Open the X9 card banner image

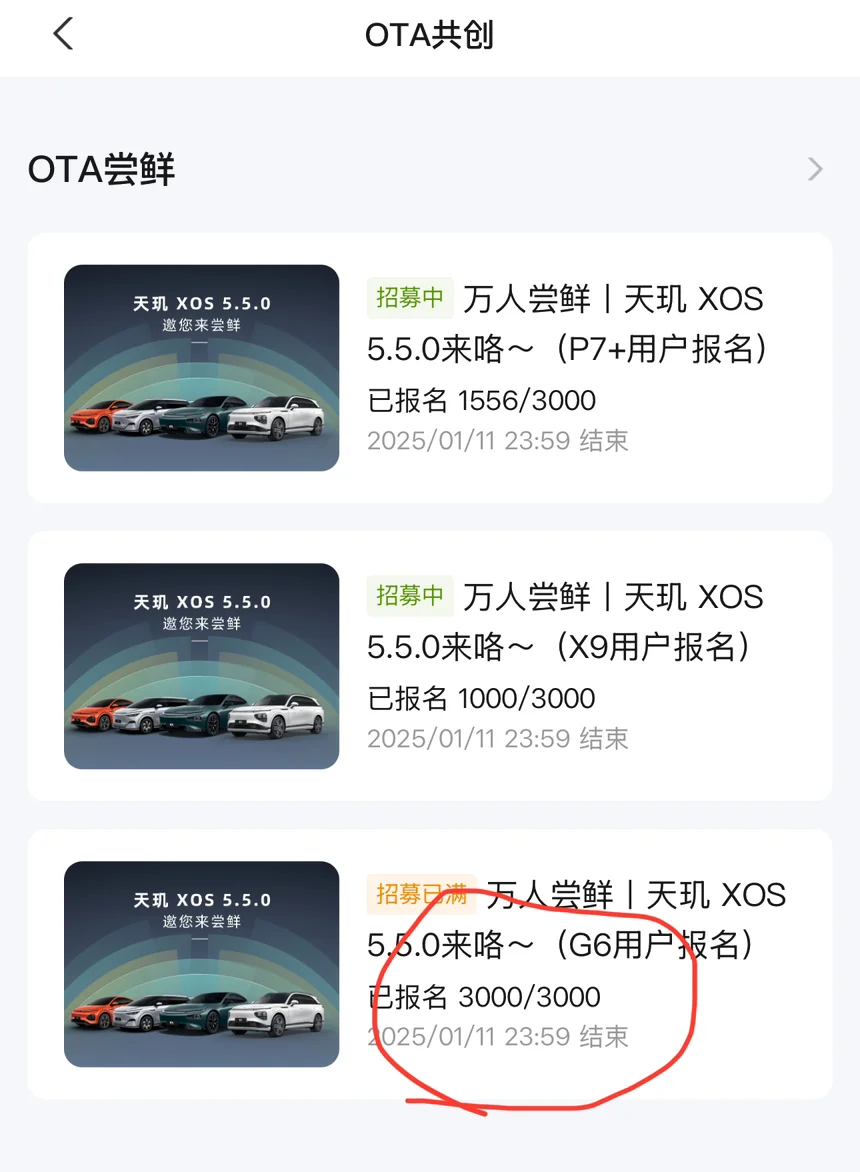pyautogui.click(x=202, y=666)
